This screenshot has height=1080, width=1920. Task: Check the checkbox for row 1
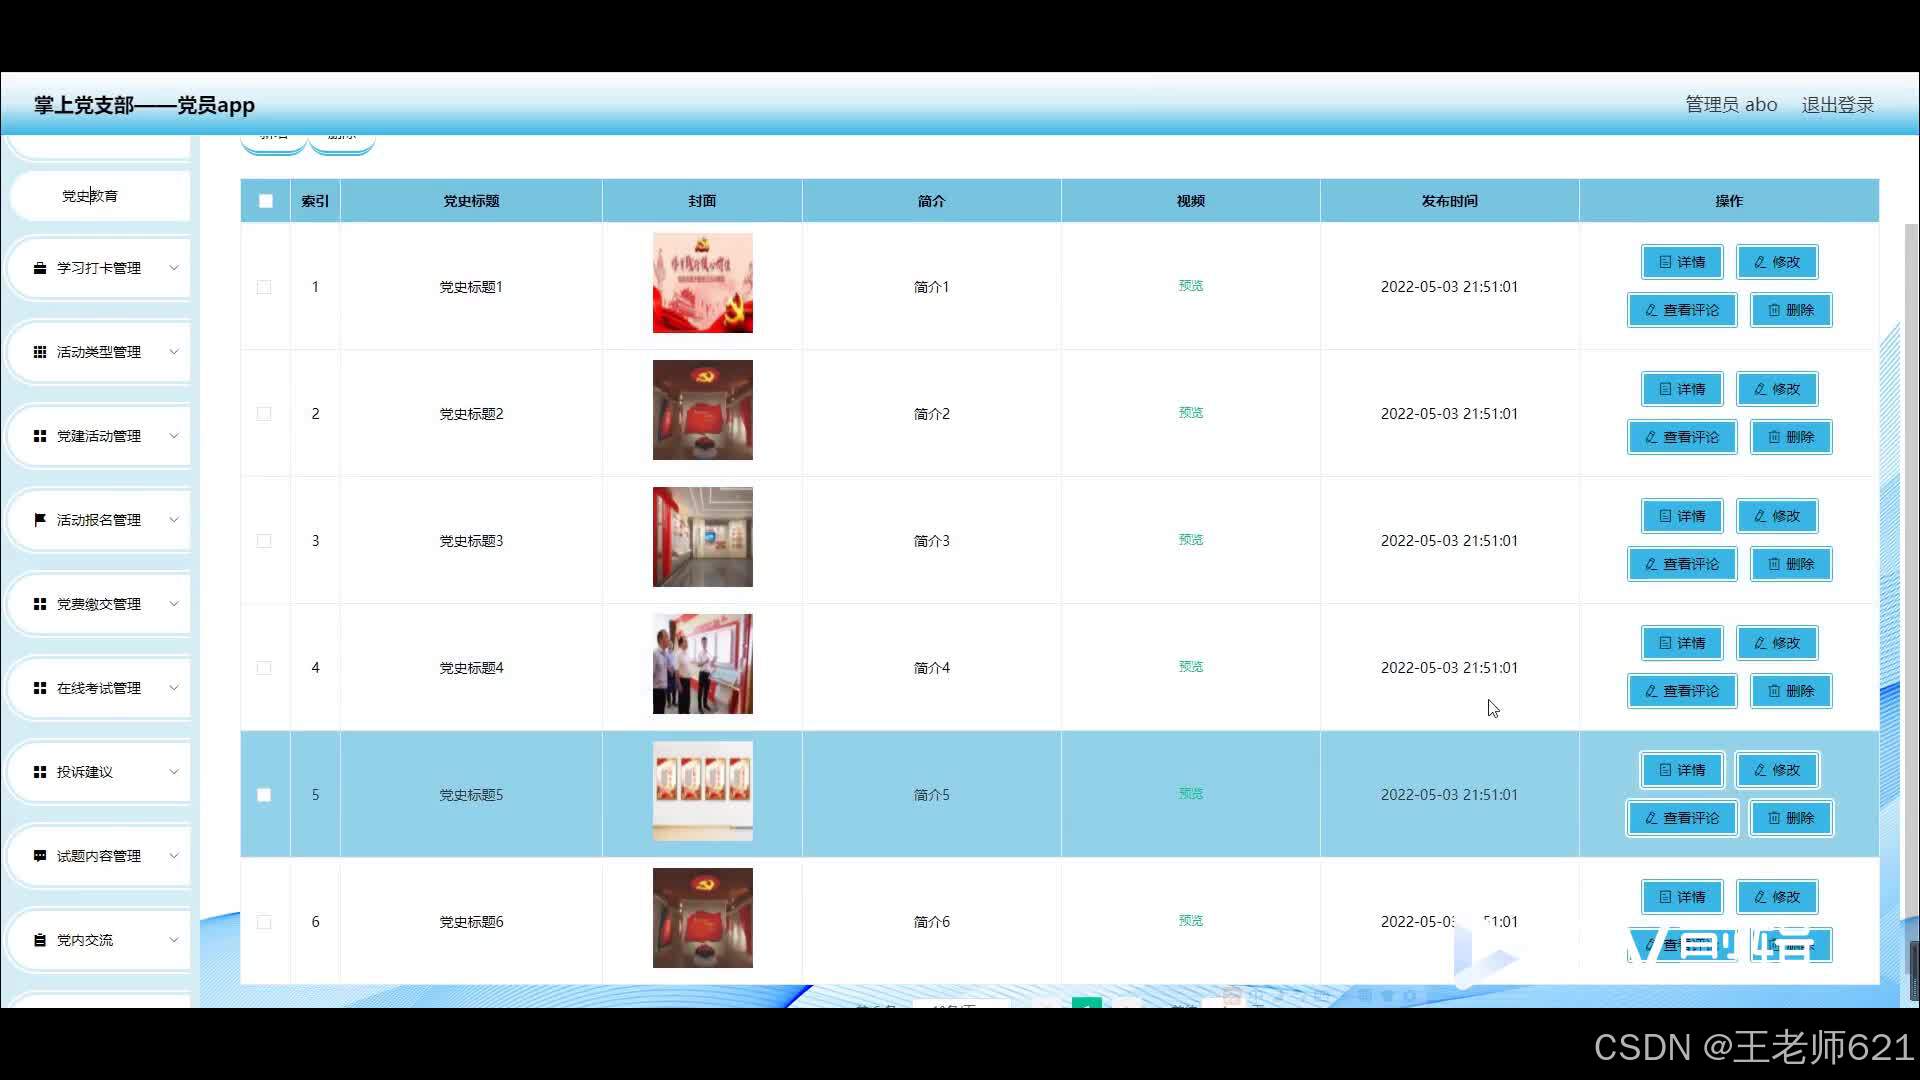[x=264, y=287]
